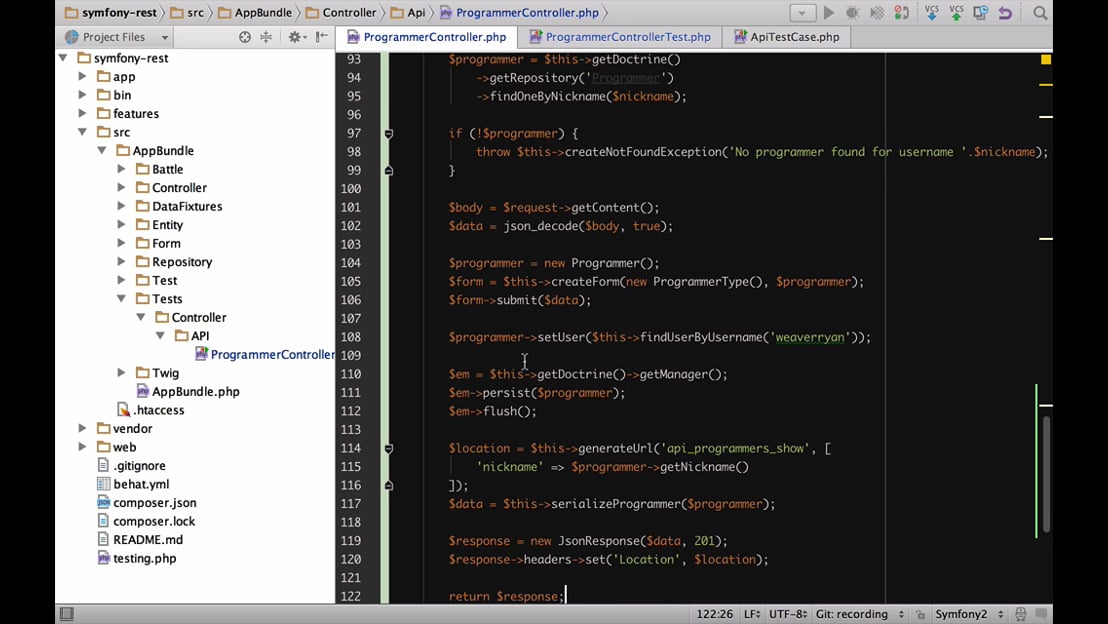Click symfony-rest breadcrumb
The height and width of the screenshot is (624, 1108).
coord(110,13)
